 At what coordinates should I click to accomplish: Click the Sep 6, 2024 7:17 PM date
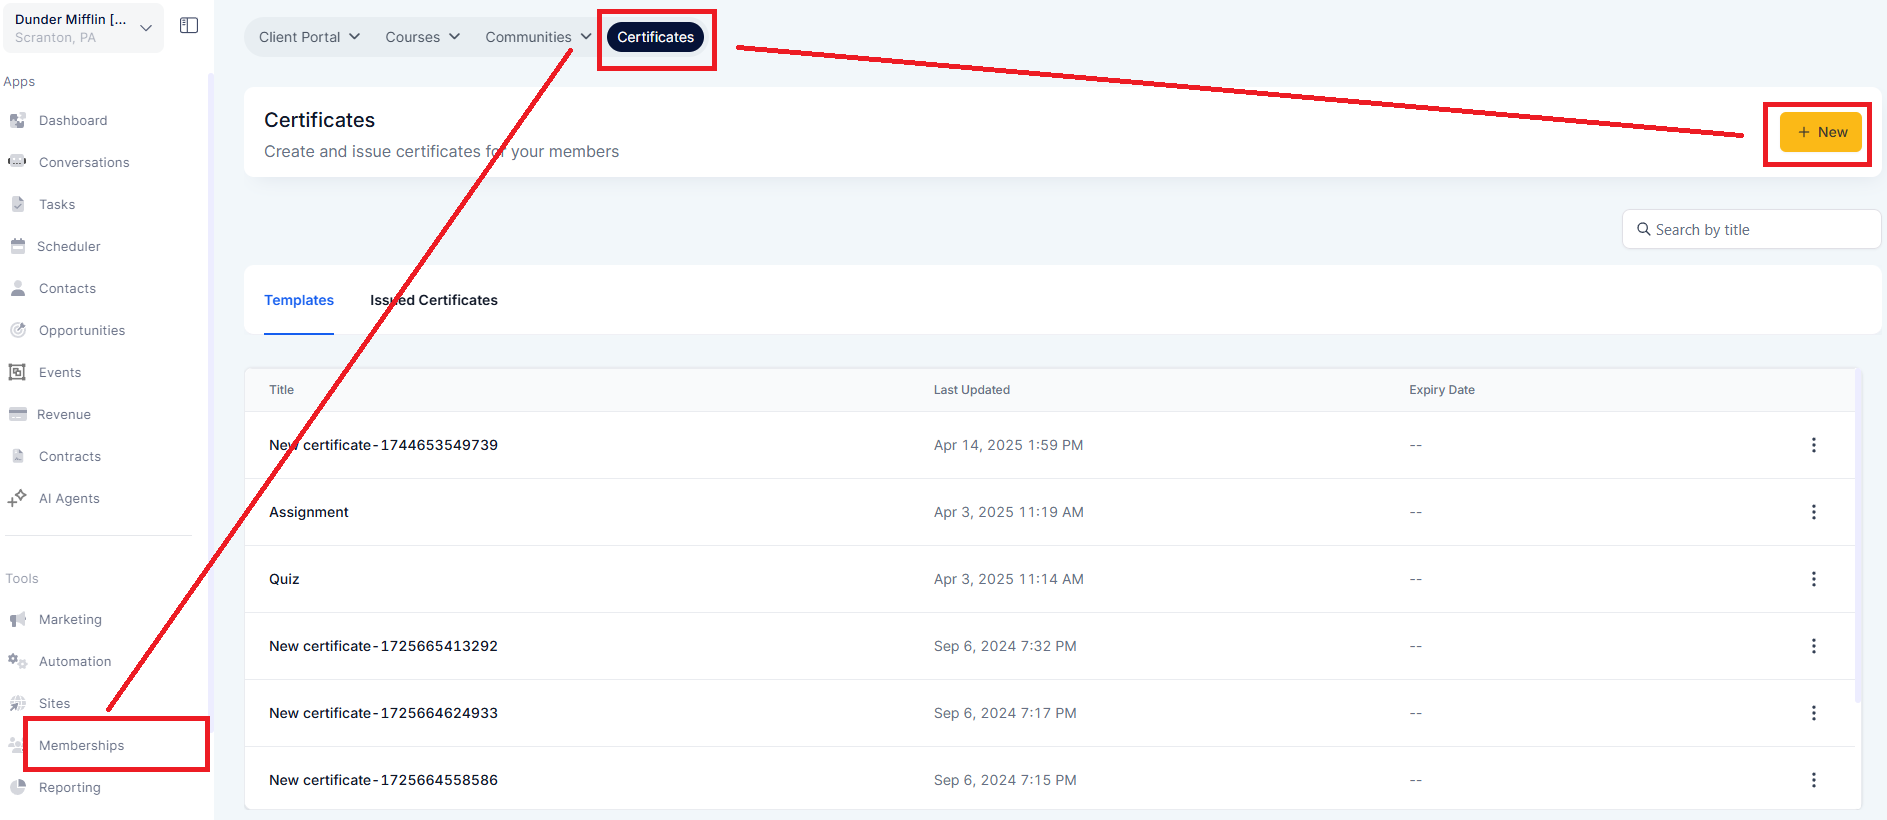click(x=1005, y=713)
